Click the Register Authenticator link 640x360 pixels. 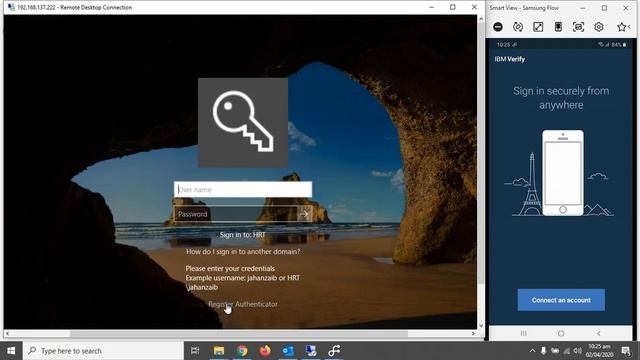tap(243, 304)
